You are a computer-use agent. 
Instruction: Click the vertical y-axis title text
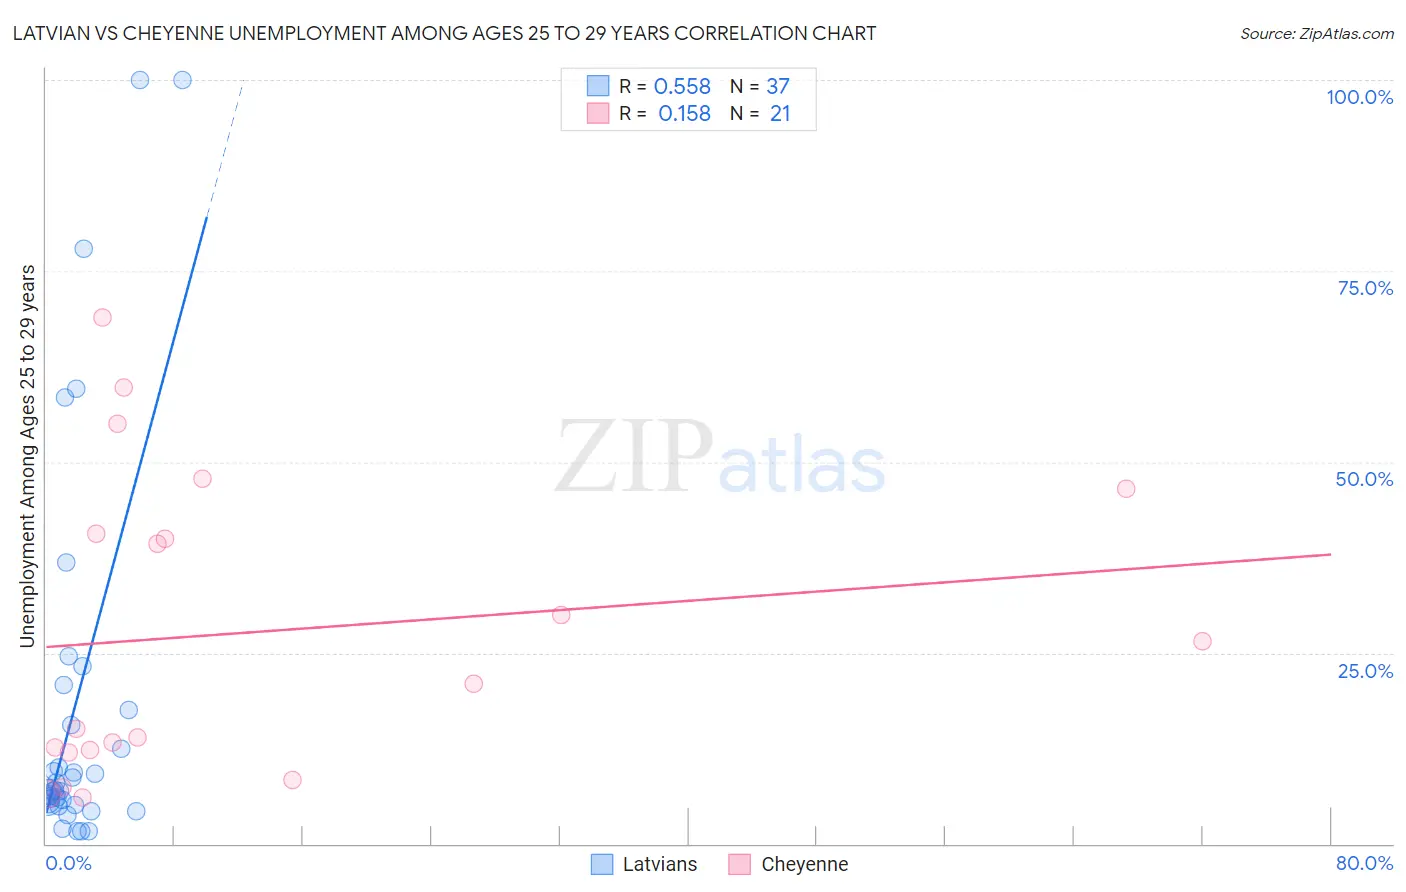point(28,456)
